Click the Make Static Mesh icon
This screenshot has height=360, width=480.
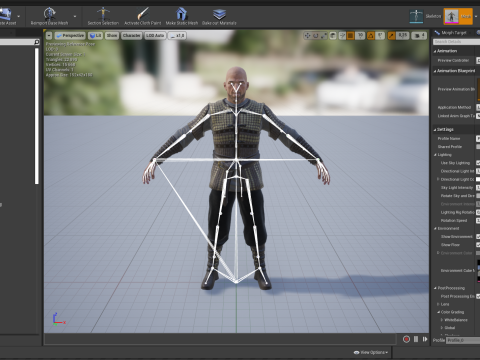click(x=181, y=14)
